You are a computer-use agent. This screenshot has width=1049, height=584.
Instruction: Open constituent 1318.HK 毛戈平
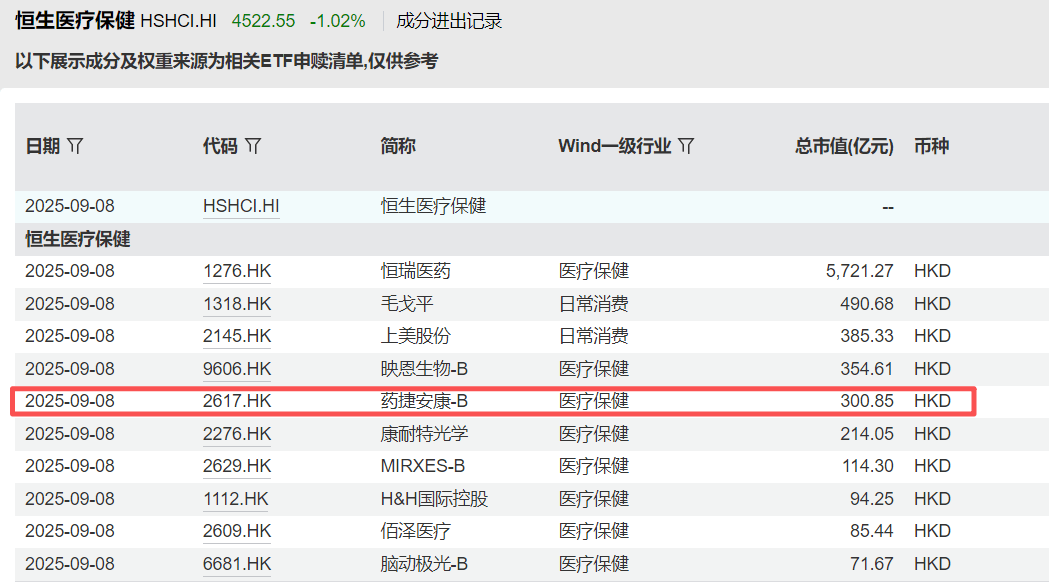pyautogui.click(x=237, y=303)
